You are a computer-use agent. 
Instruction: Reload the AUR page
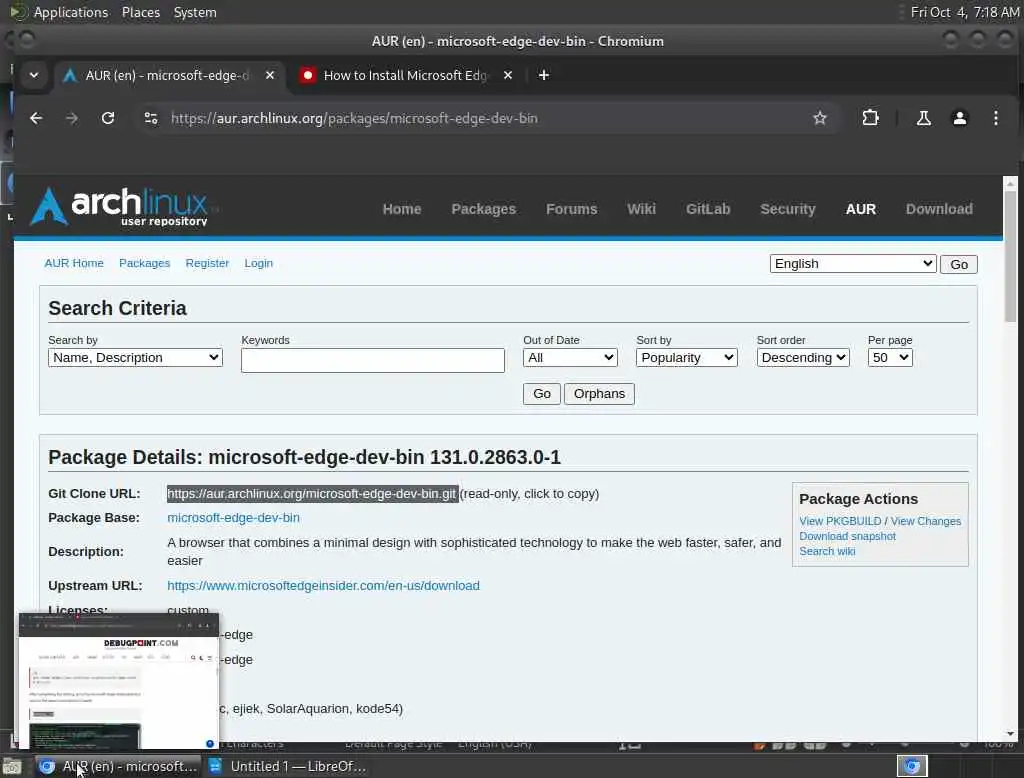(108, 118)
